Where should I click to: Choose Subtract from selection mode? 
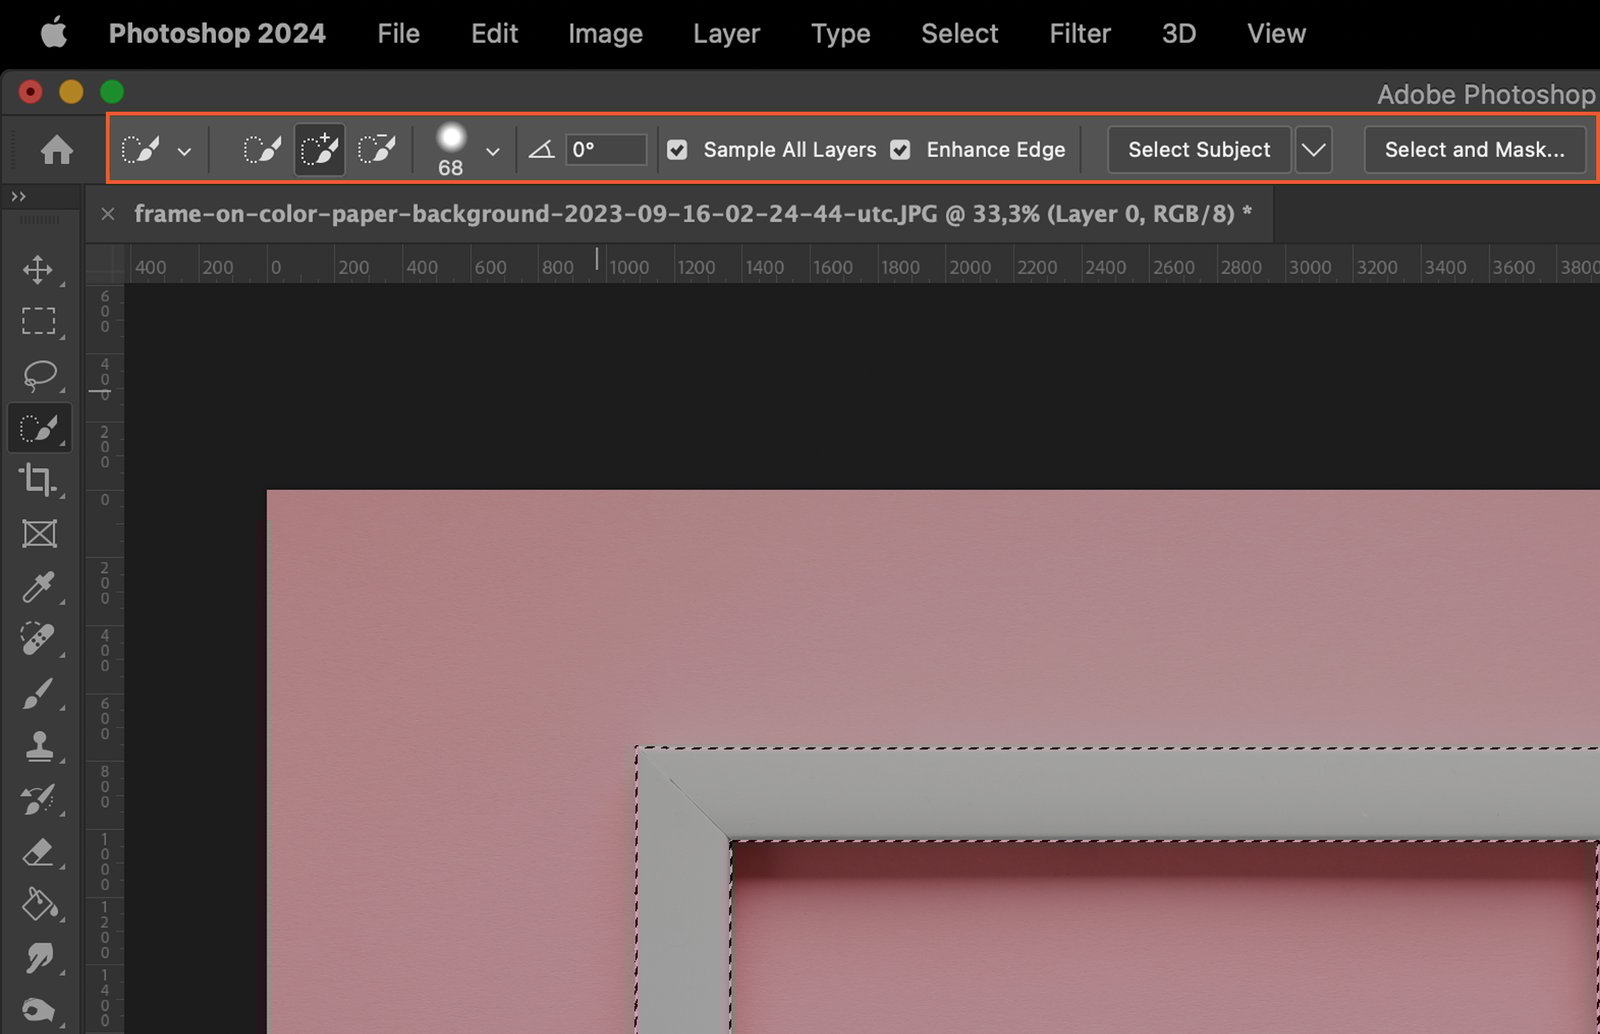pyautogui.click(x=376, y=150)
